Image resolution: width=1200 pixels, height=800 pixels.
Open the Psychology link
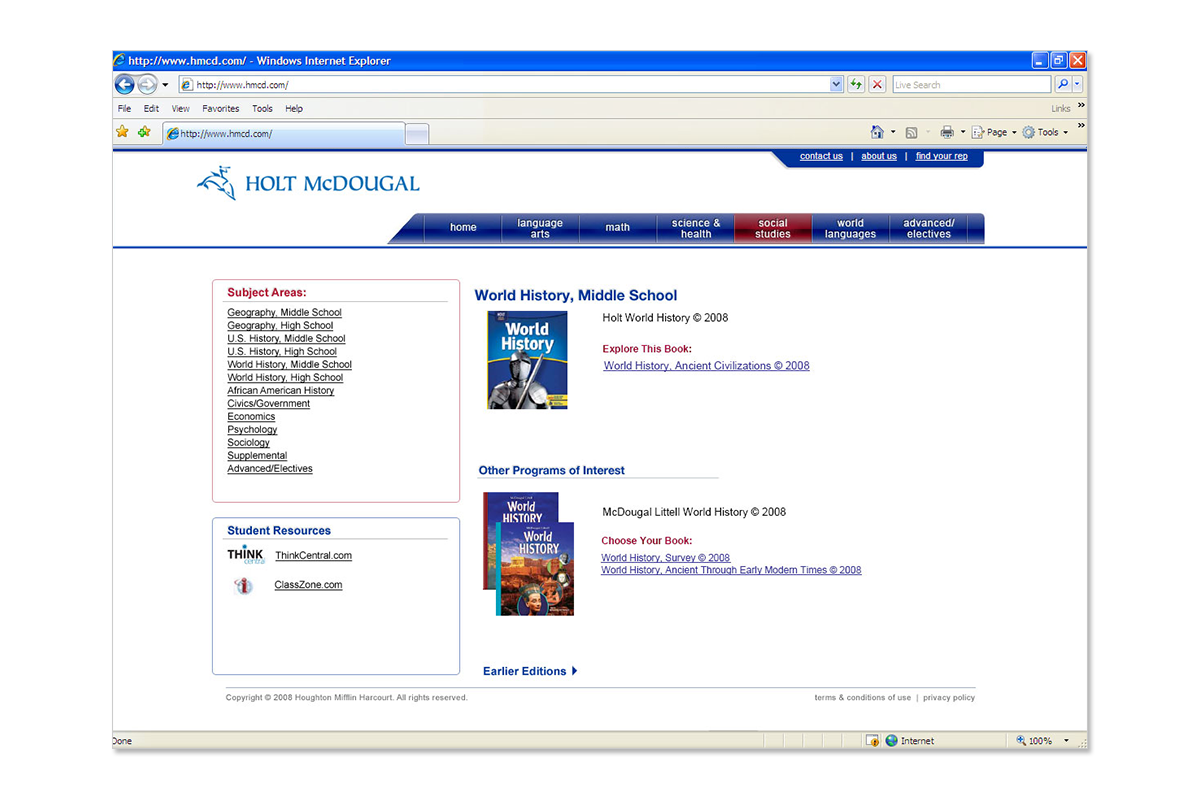252,430
